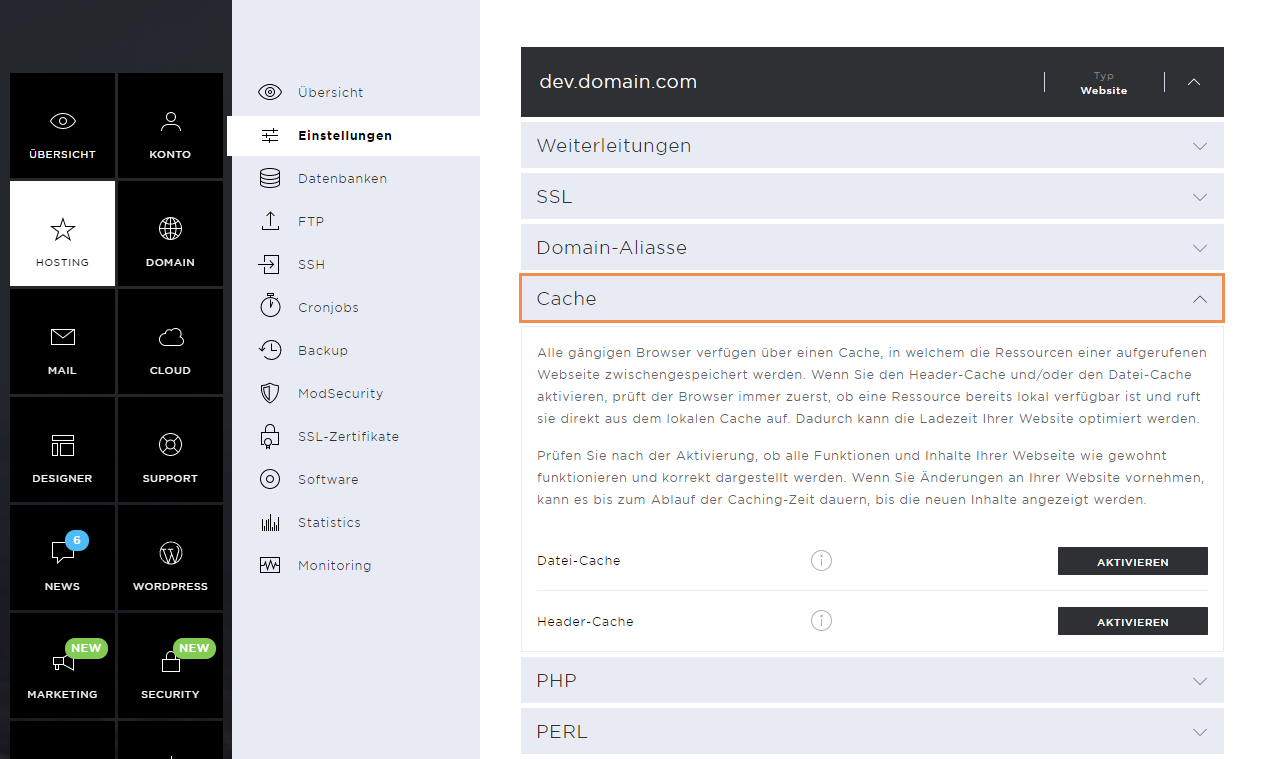Expand the SSL section chevron
This screenshot has width=1265, height=759.
[1200, 197]
